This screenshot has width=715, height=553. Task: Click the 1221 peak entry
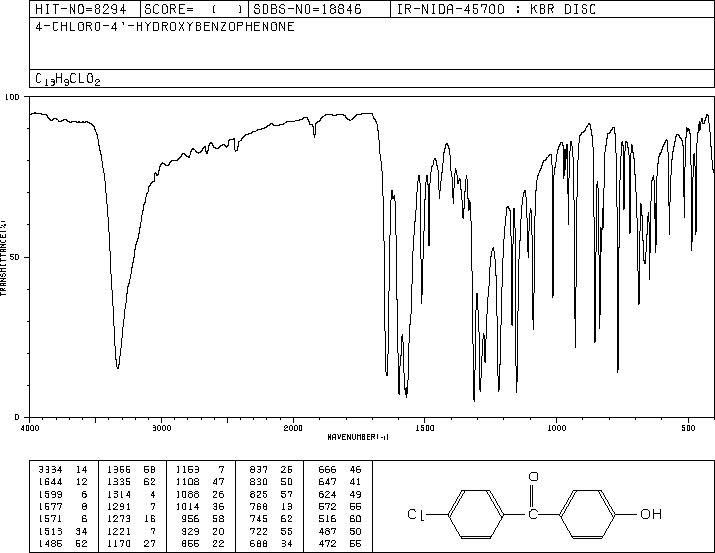click(131, 531)
